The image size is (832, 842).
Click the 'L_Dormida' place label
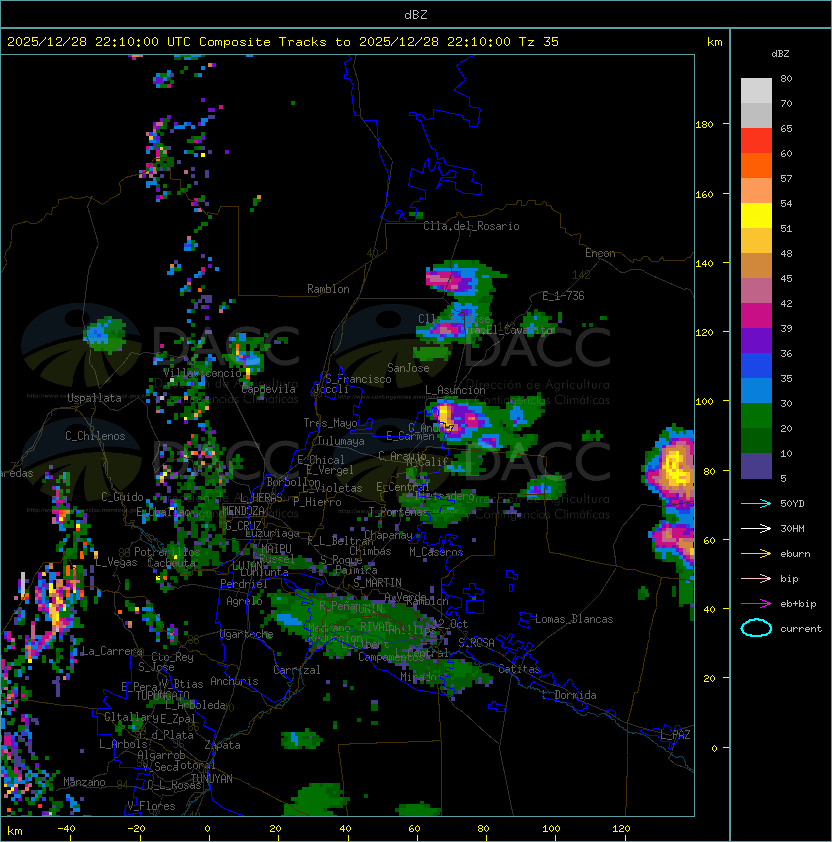tap(569, 695)
